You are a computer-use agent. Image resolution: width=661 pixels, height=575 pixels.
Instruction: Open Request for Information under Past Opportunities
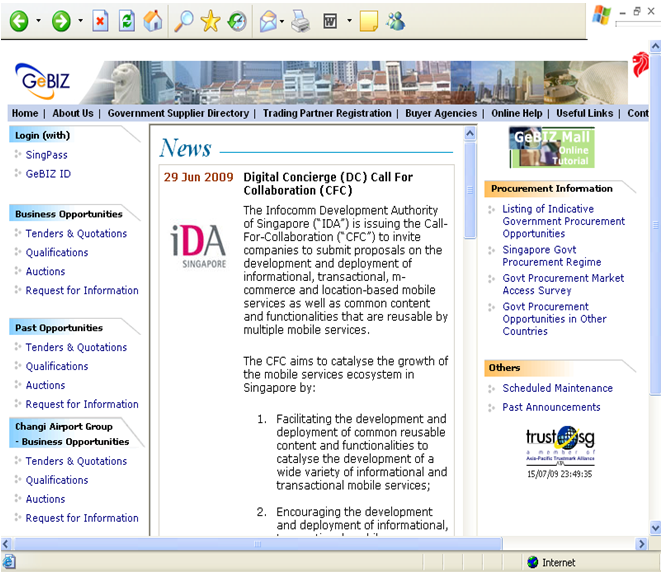82,404
